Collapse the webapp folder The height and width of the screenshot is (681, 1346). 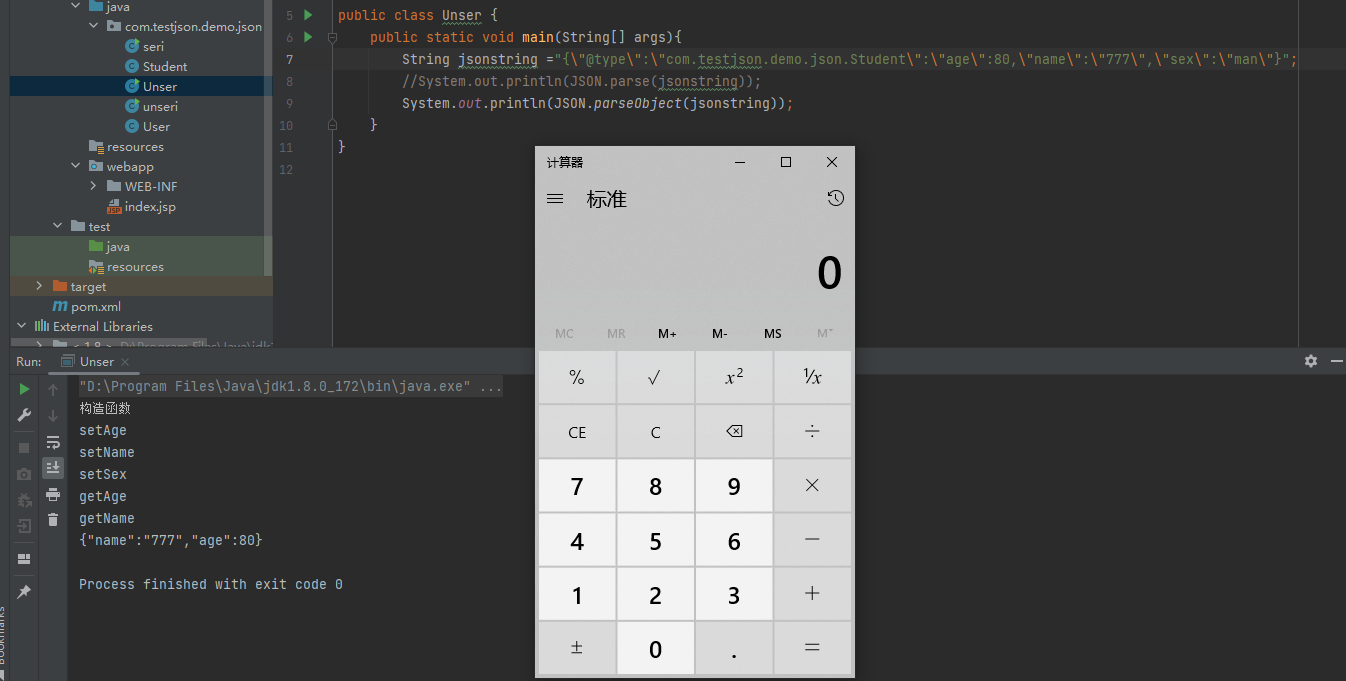75,166
